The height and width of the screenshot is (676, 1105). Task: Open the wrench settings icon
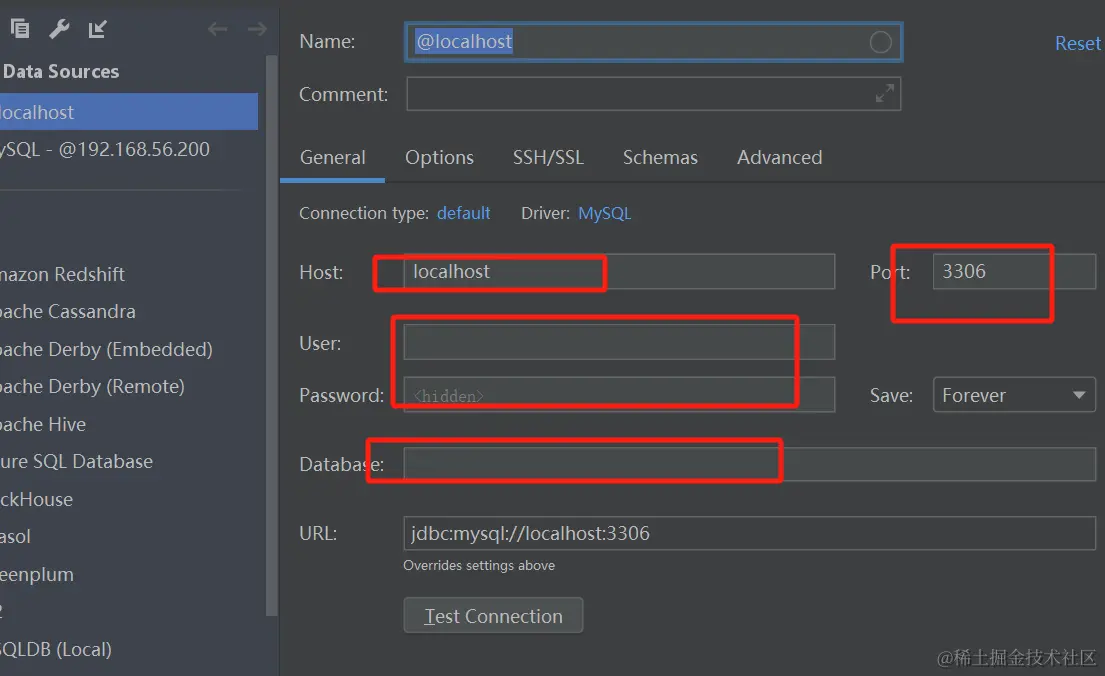click(x=59, y=29)
